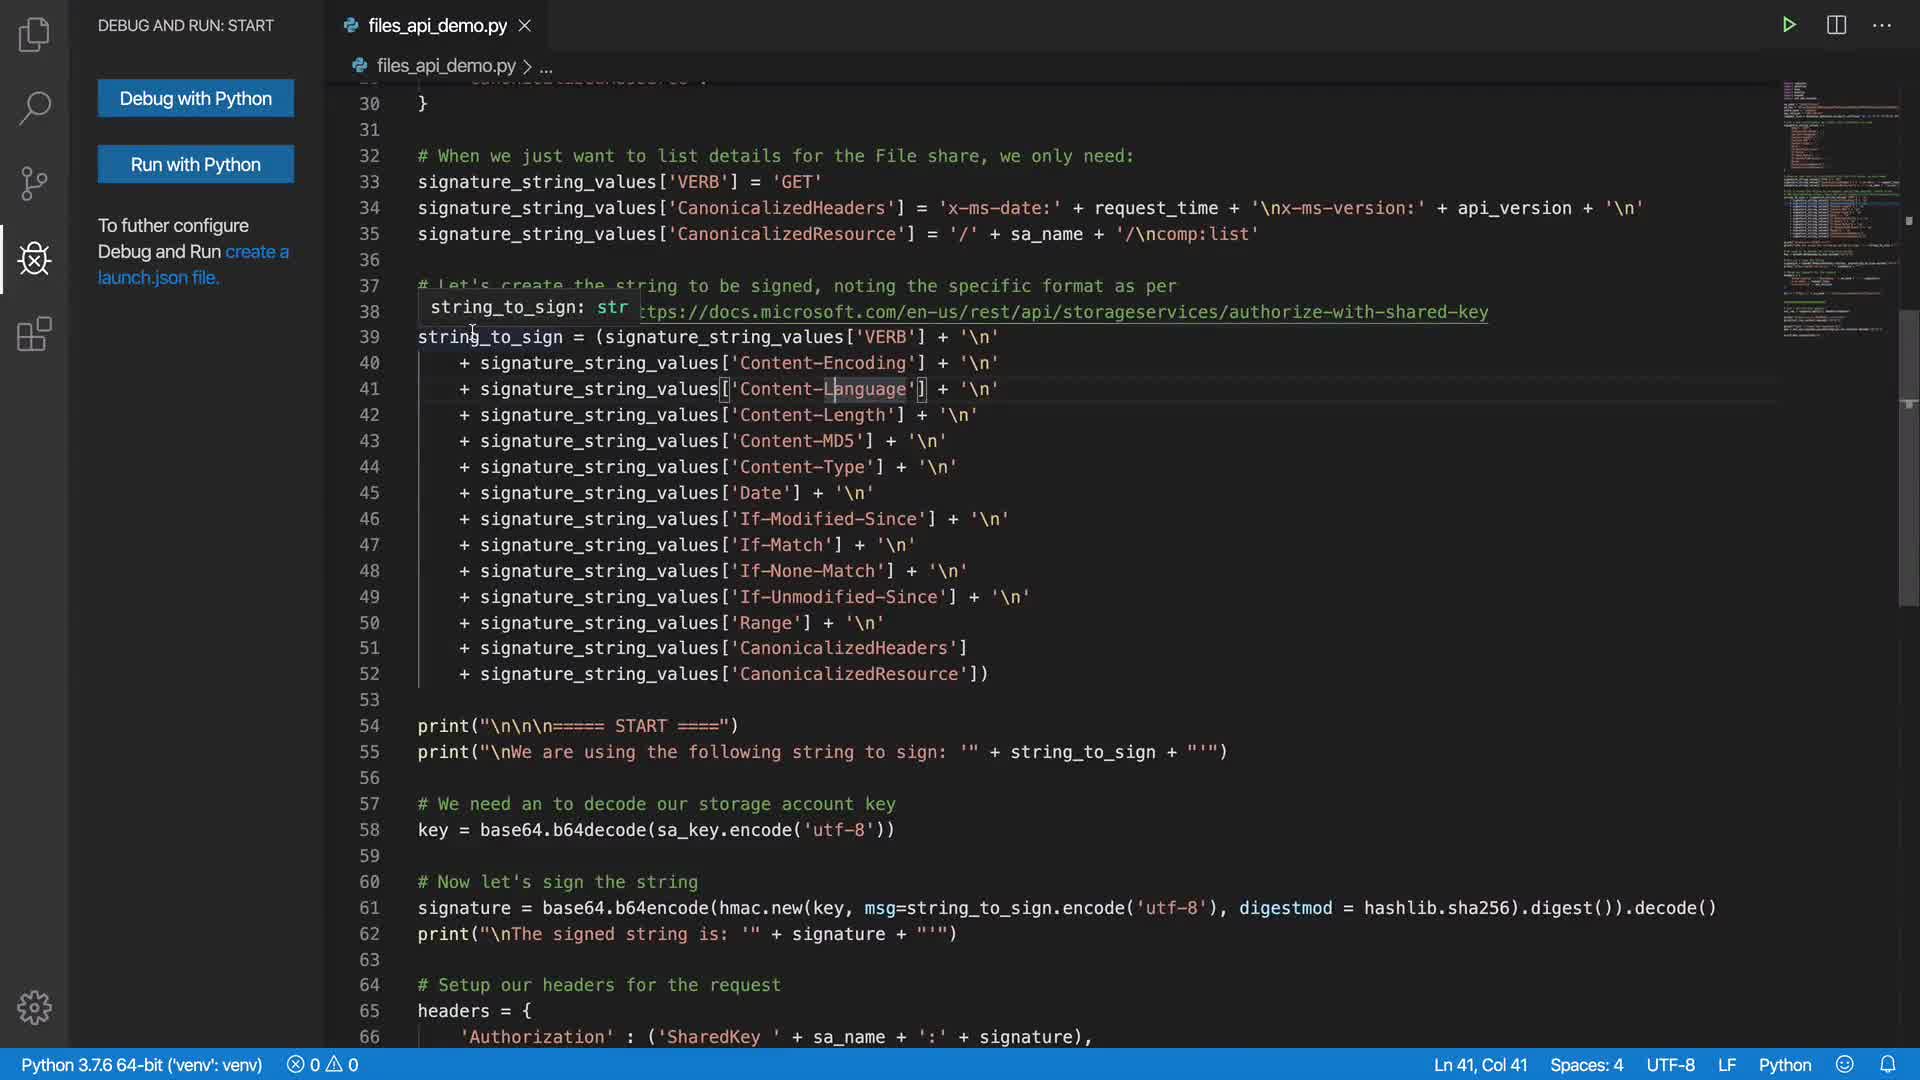Select the files_api_demo.py editor tab
The image size is (1920, 1080).
pos(437,25)
